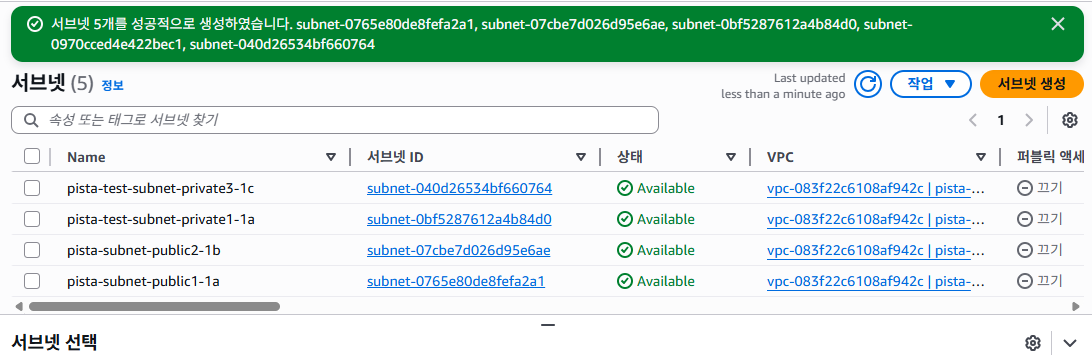The height and width of the screenshot is (364, 1092).
Task: Refresh the subnet list
Action: (x=868, y=84)
